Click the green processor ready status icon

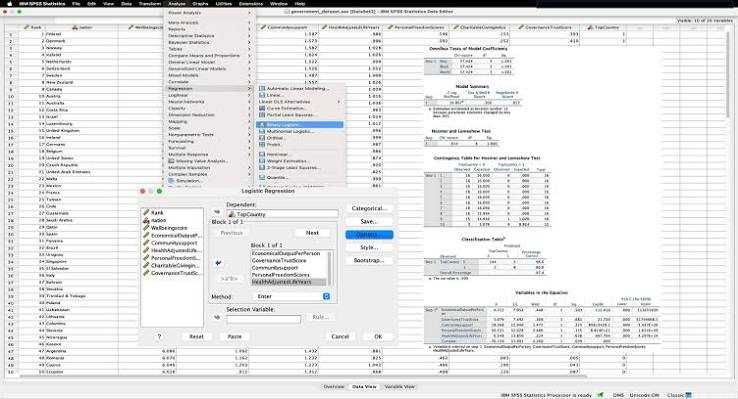click(x=600, y=395)
